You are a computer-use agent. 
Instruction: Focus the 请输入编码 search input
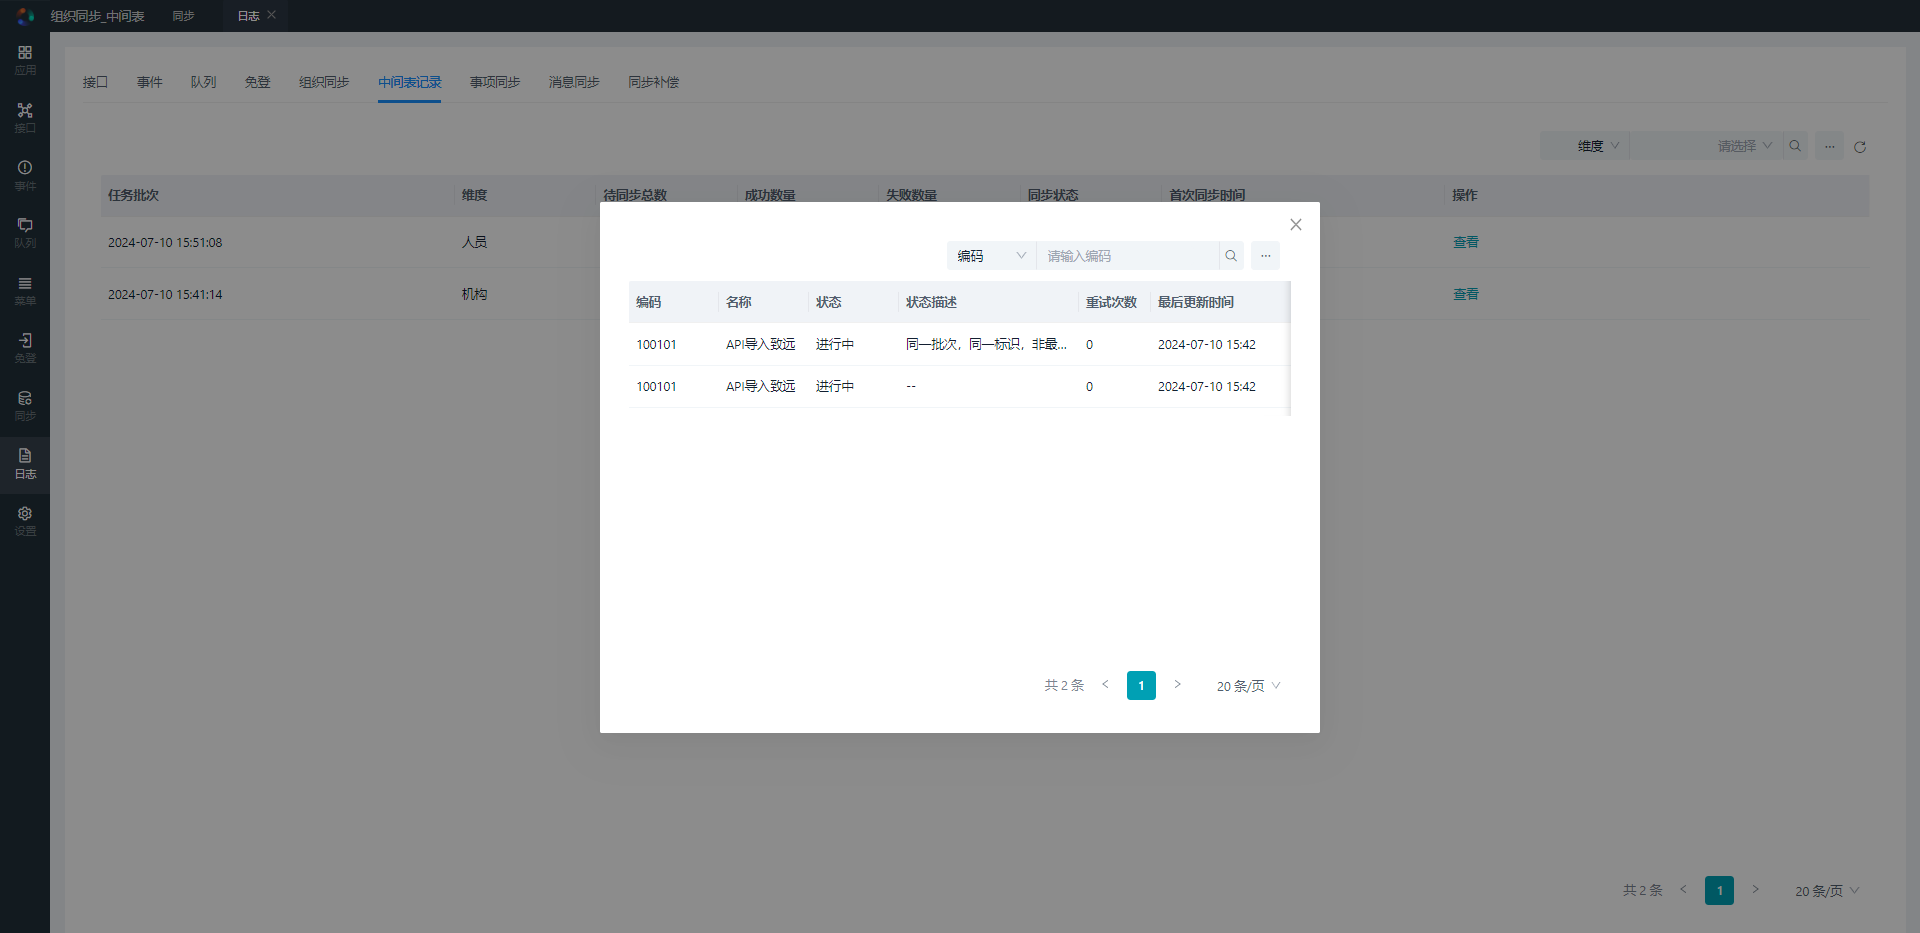pyautogui.click(x=1128, y=256)
